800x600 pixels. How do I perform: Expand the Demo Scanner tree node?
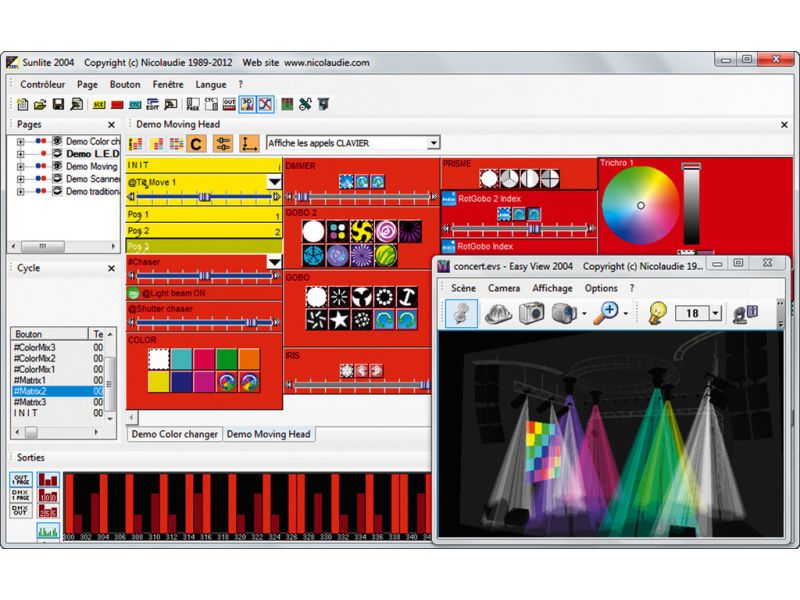pos(20,179)
